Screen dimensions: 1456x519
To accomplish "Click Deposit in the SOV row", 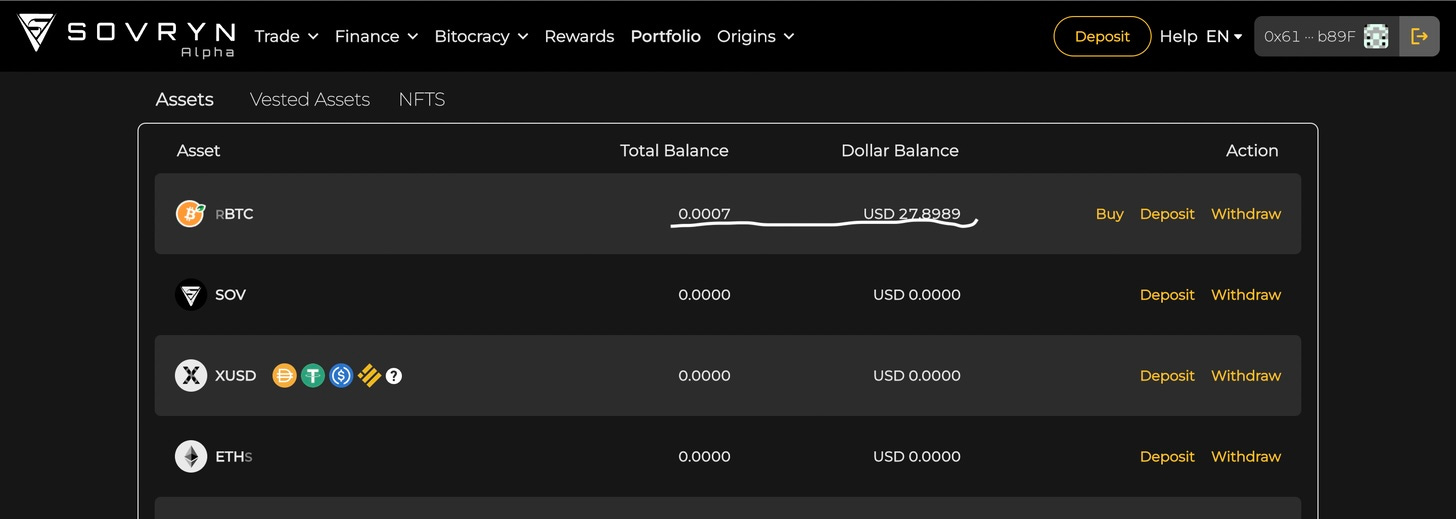I will pos(1167,295).
